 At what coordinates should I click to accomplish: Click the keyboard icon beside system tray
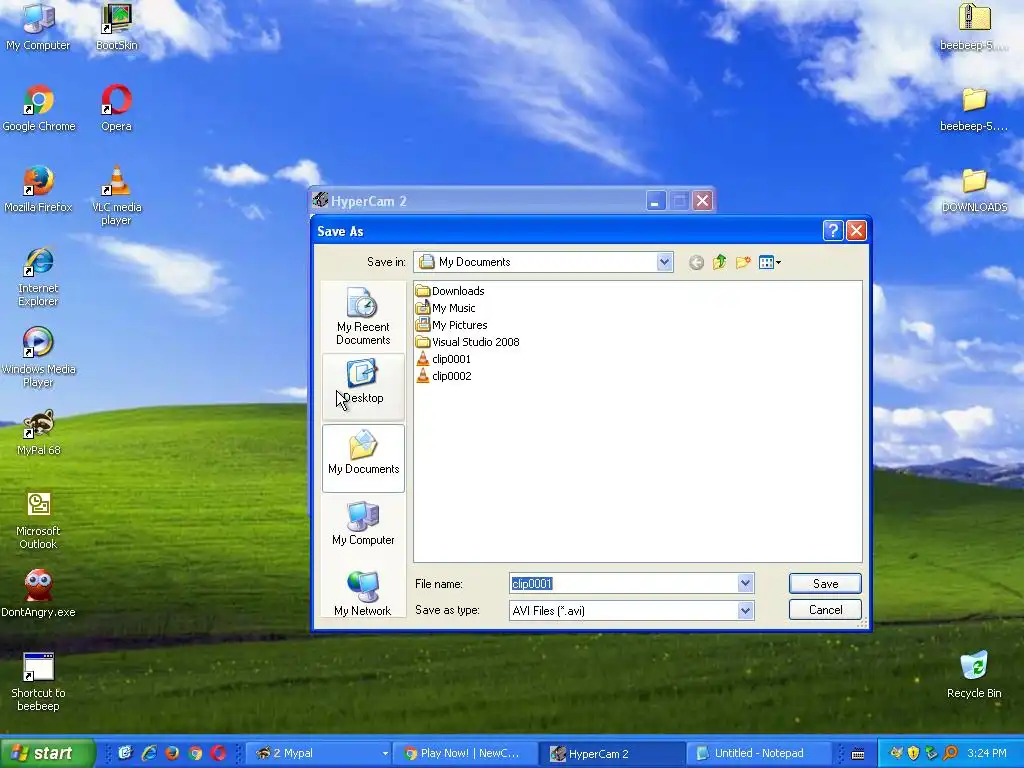pyautogui.click(x=858, y=754)
